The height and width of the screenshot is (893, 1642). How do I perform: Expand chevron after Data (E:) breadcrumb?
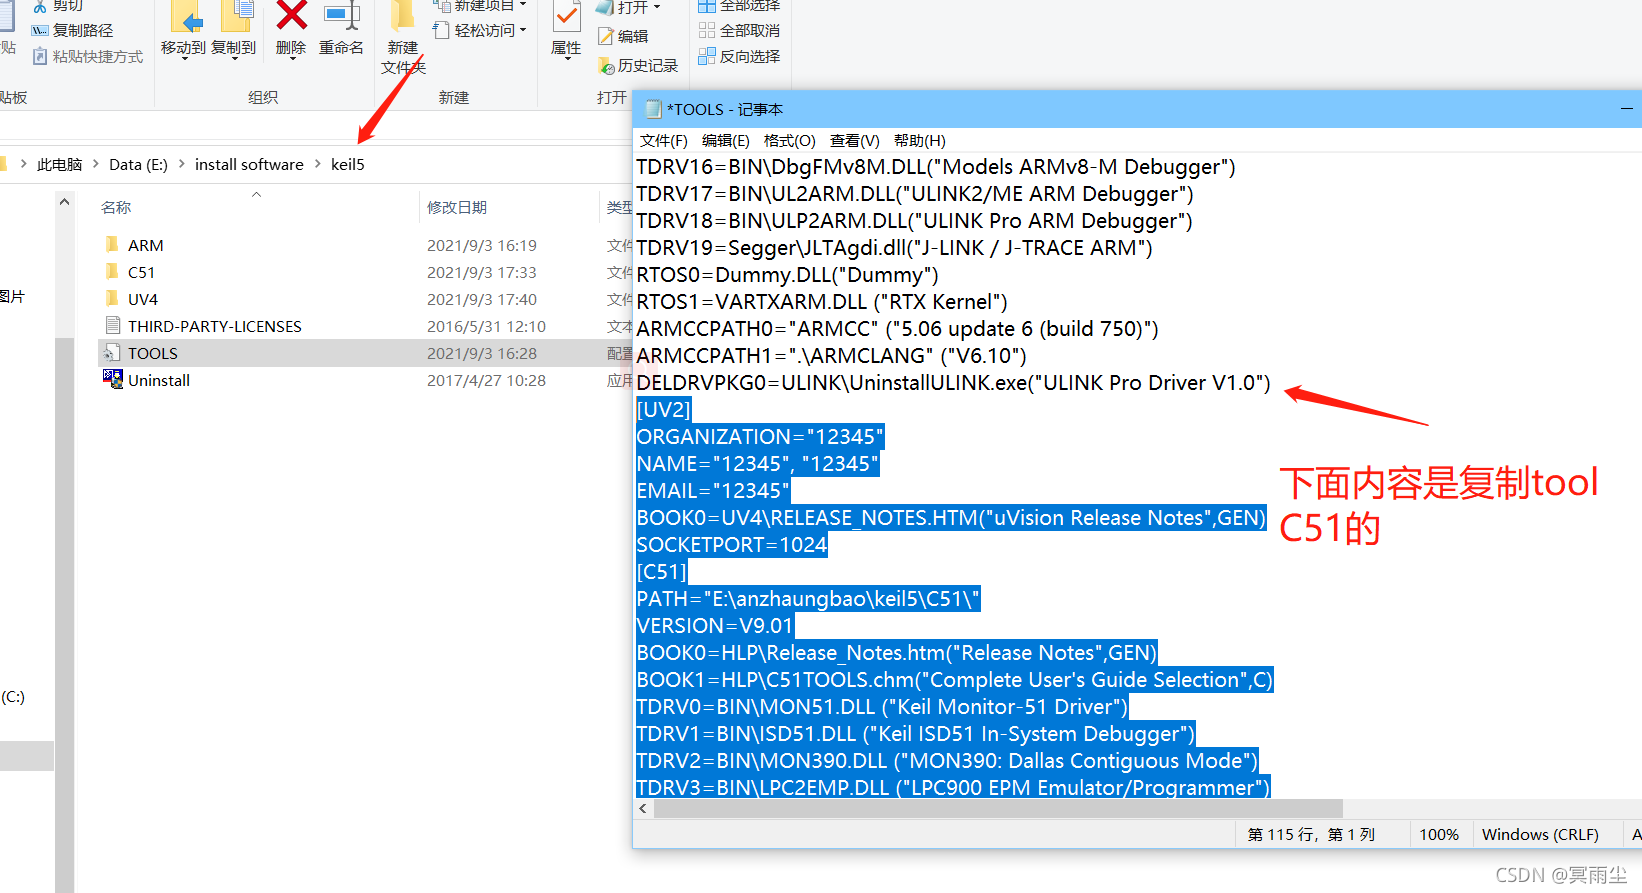tap(182, 164)
